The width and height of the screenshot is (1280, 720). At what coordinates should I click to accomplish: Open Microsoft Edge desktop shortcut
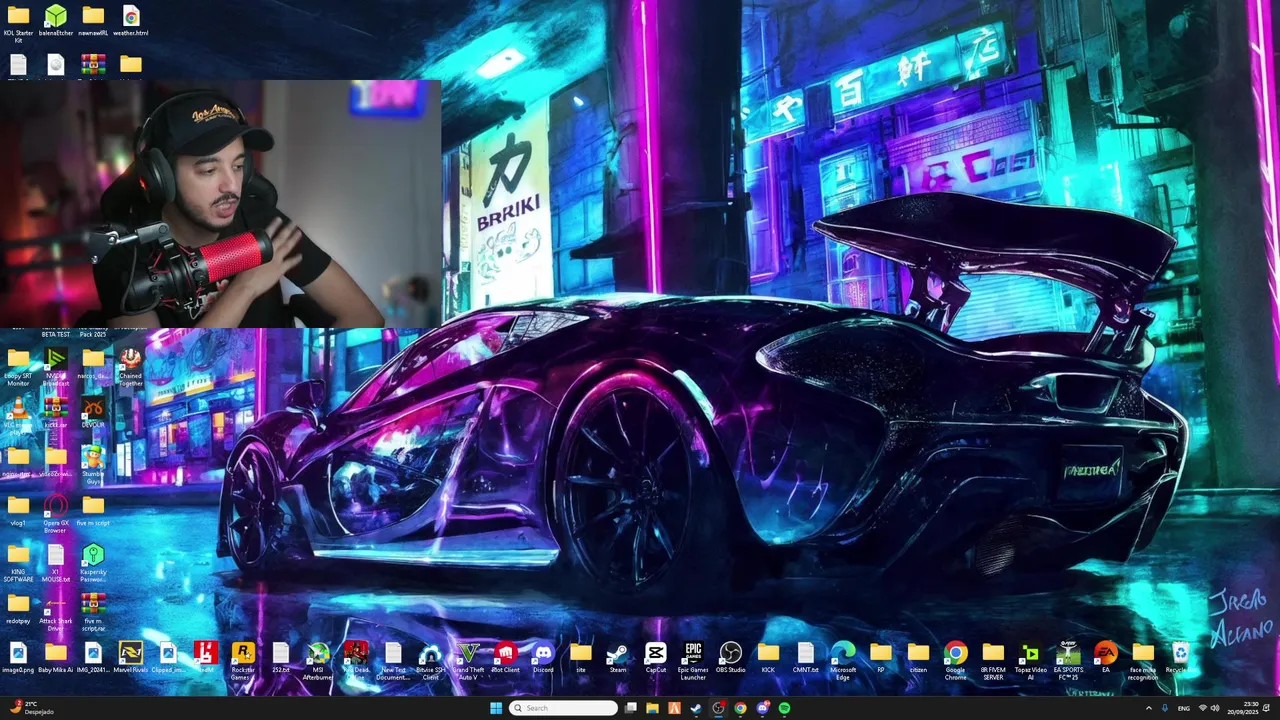(843, 660)
